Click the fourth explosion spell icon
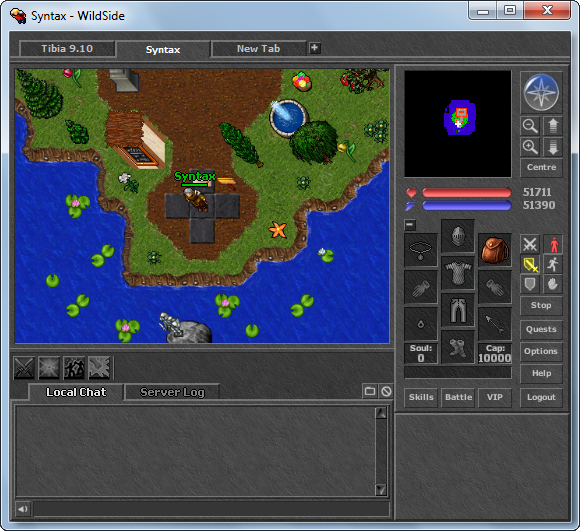The width and height of the screenshot is (580, 531). (99, 368)
